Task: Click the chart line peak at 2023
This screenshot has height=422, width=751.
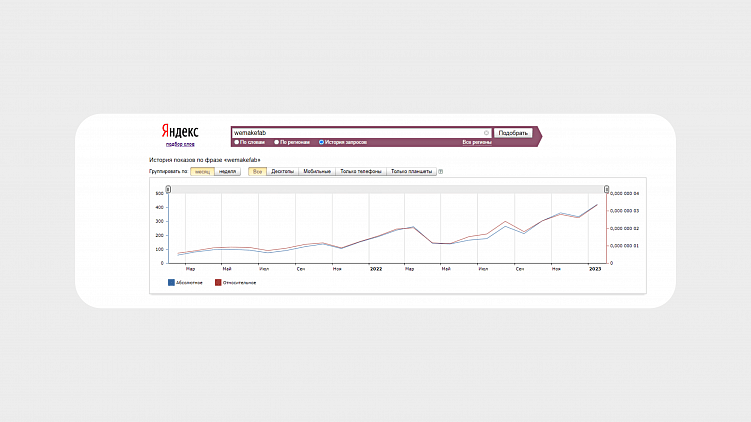Action: click(x=597, y=205)
